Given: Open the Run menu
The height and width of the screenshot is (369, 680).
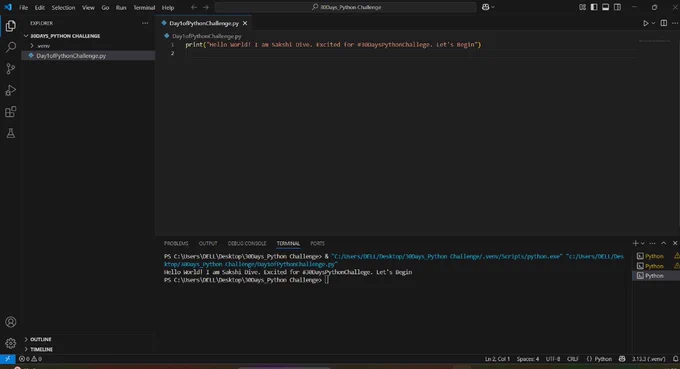Looking at the screenshot, I should 121,7.
